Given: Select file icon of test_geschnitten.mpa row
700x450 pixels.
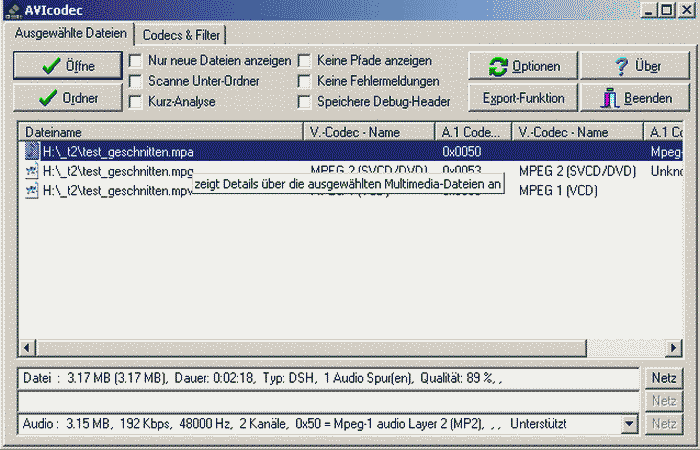Looking at the screenshot, I should (x=32, y=151).
